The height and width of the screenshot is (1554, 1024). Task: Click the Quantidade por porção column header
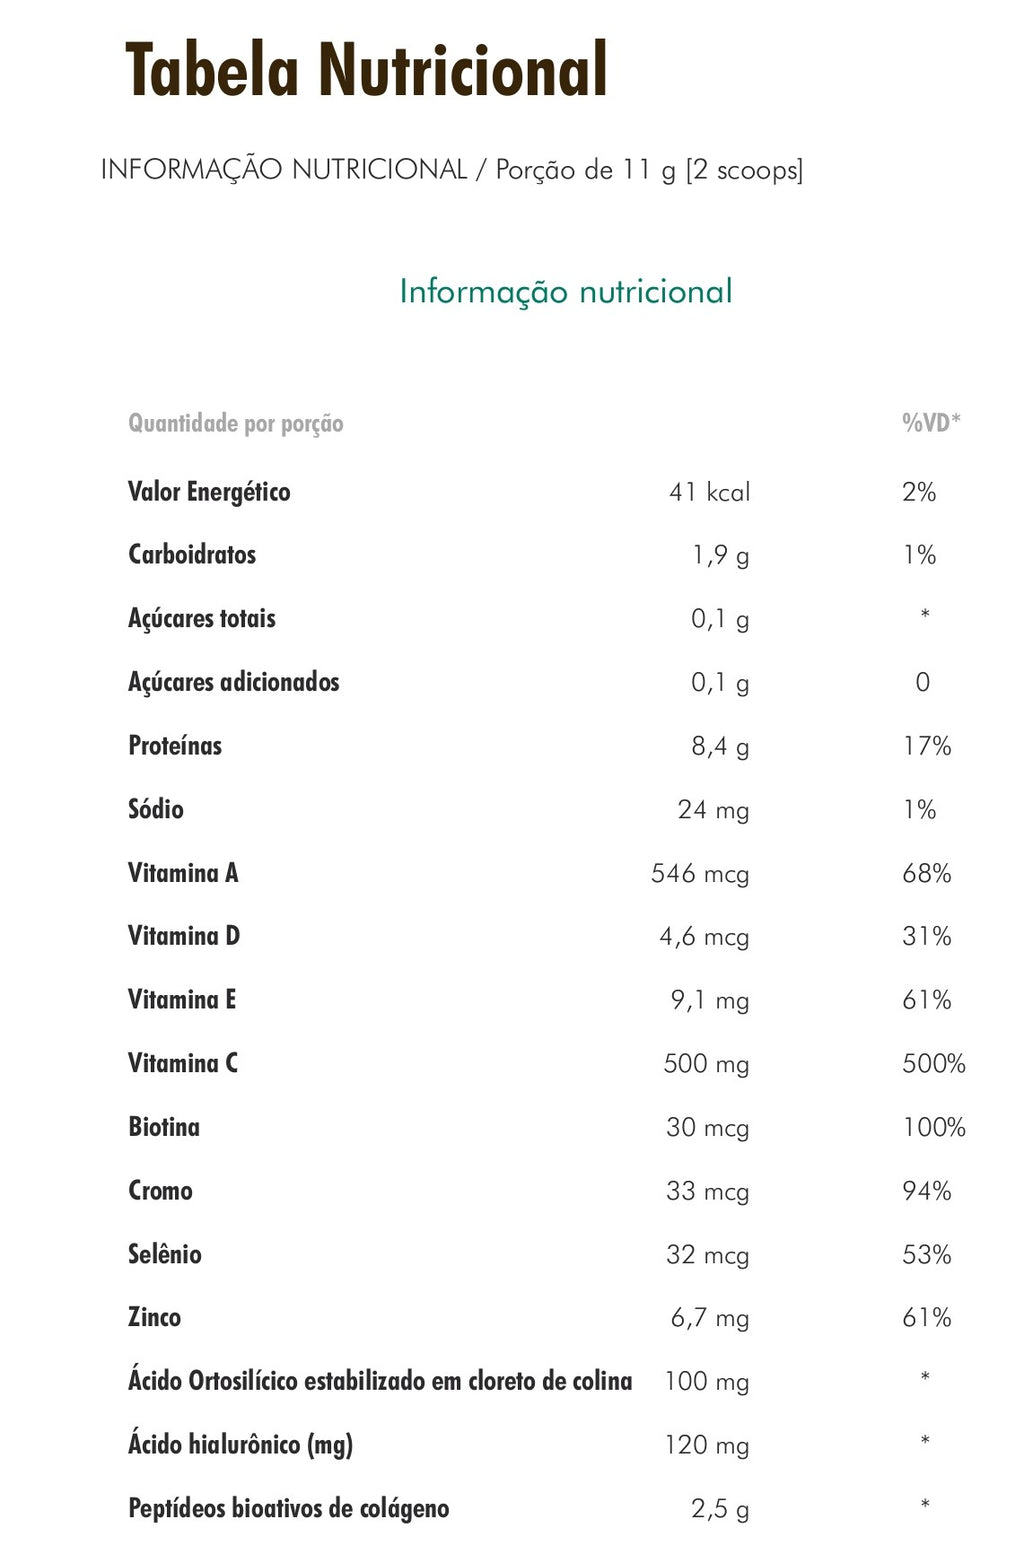coord(236,424)
